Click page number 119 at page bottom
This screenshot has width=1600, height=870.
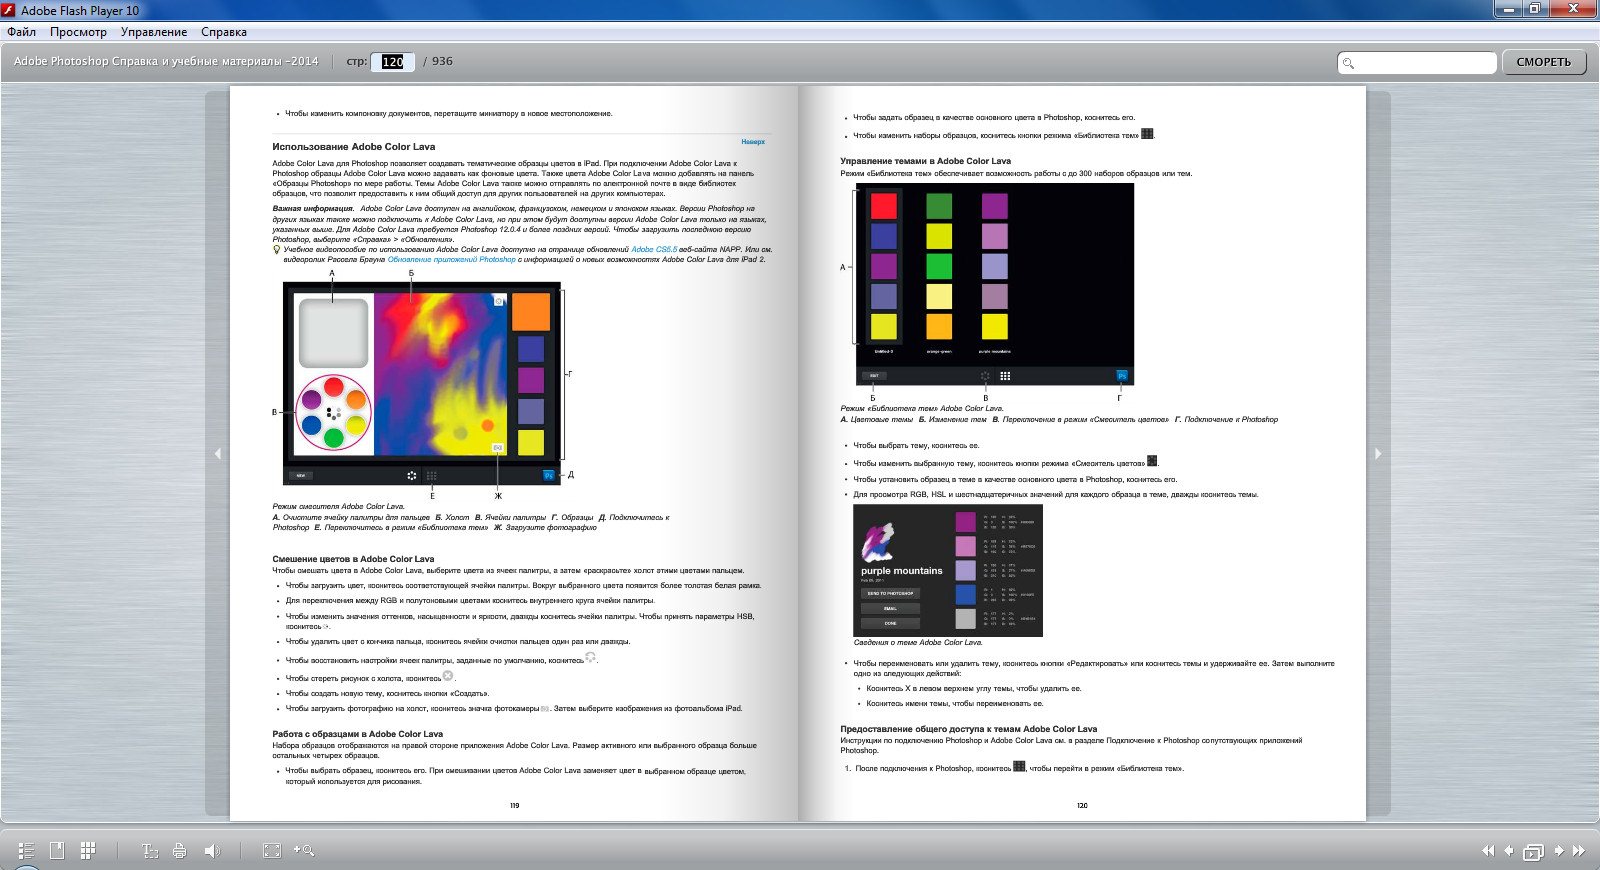pos(515,805)
